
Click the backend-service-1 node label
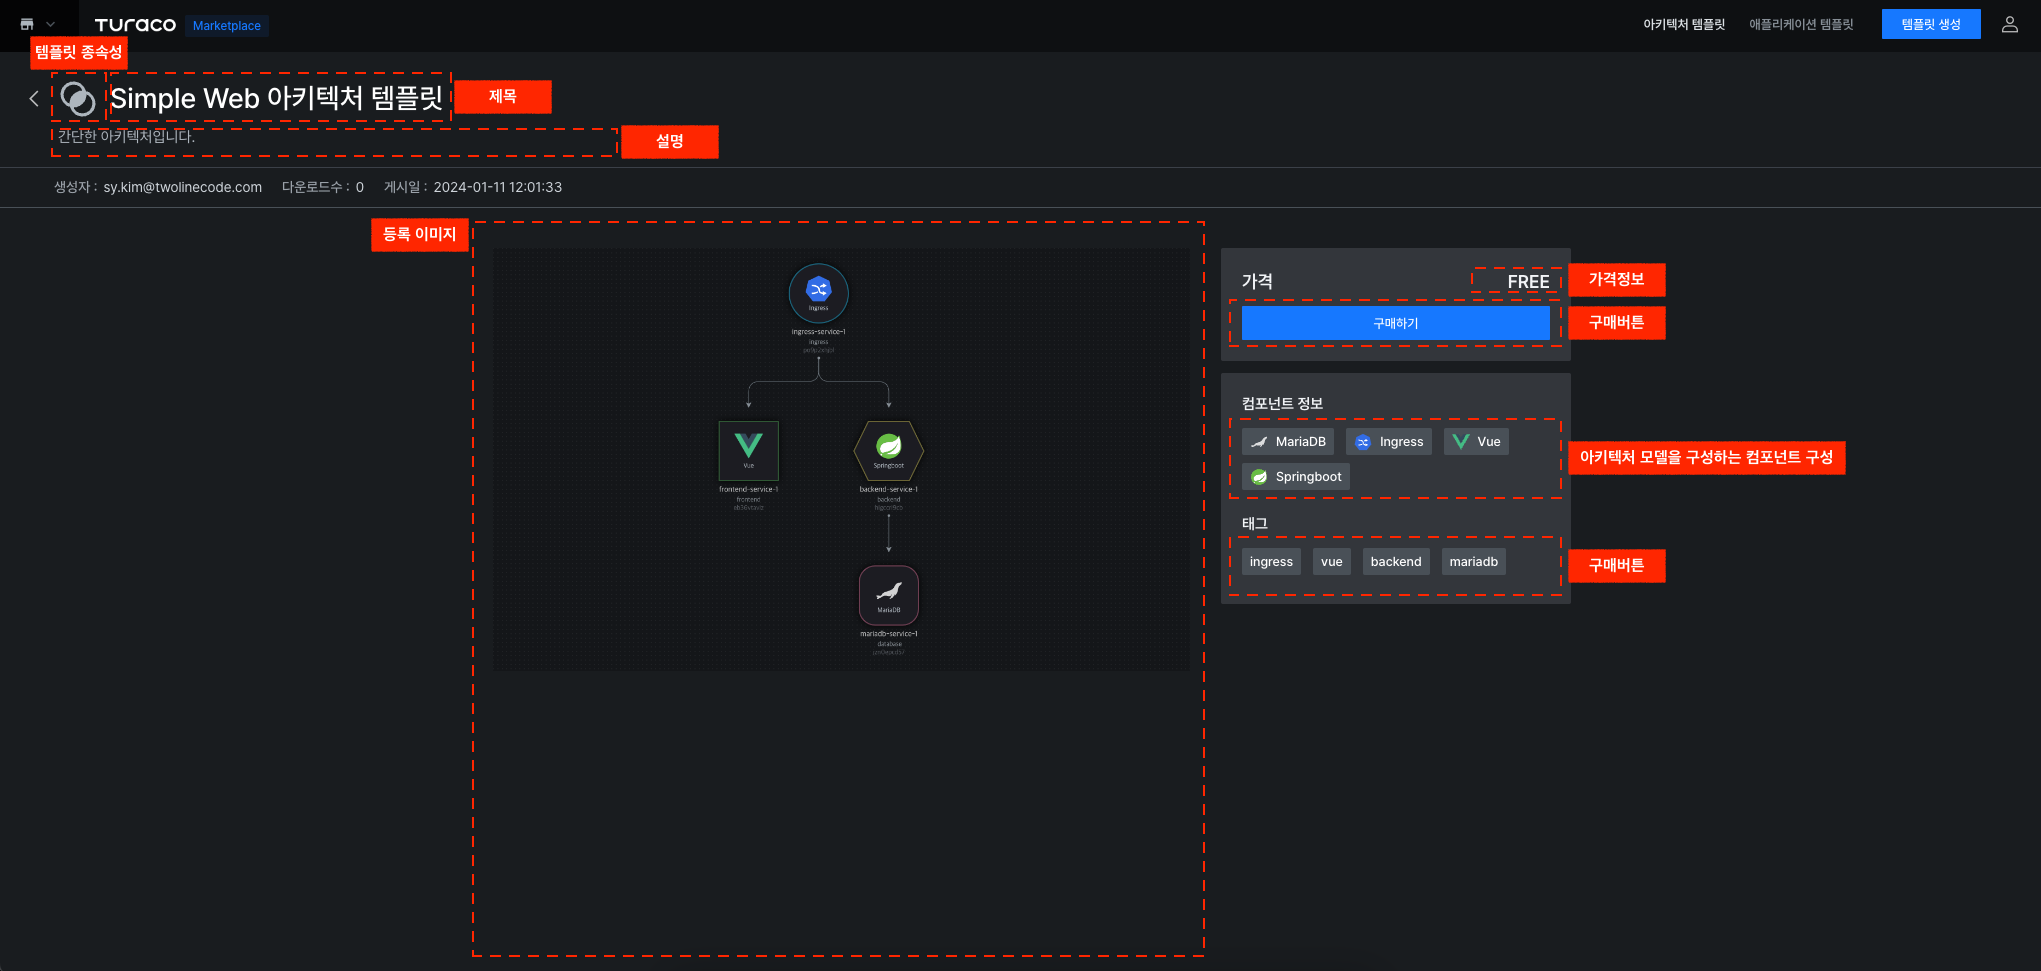pos(889,489)
